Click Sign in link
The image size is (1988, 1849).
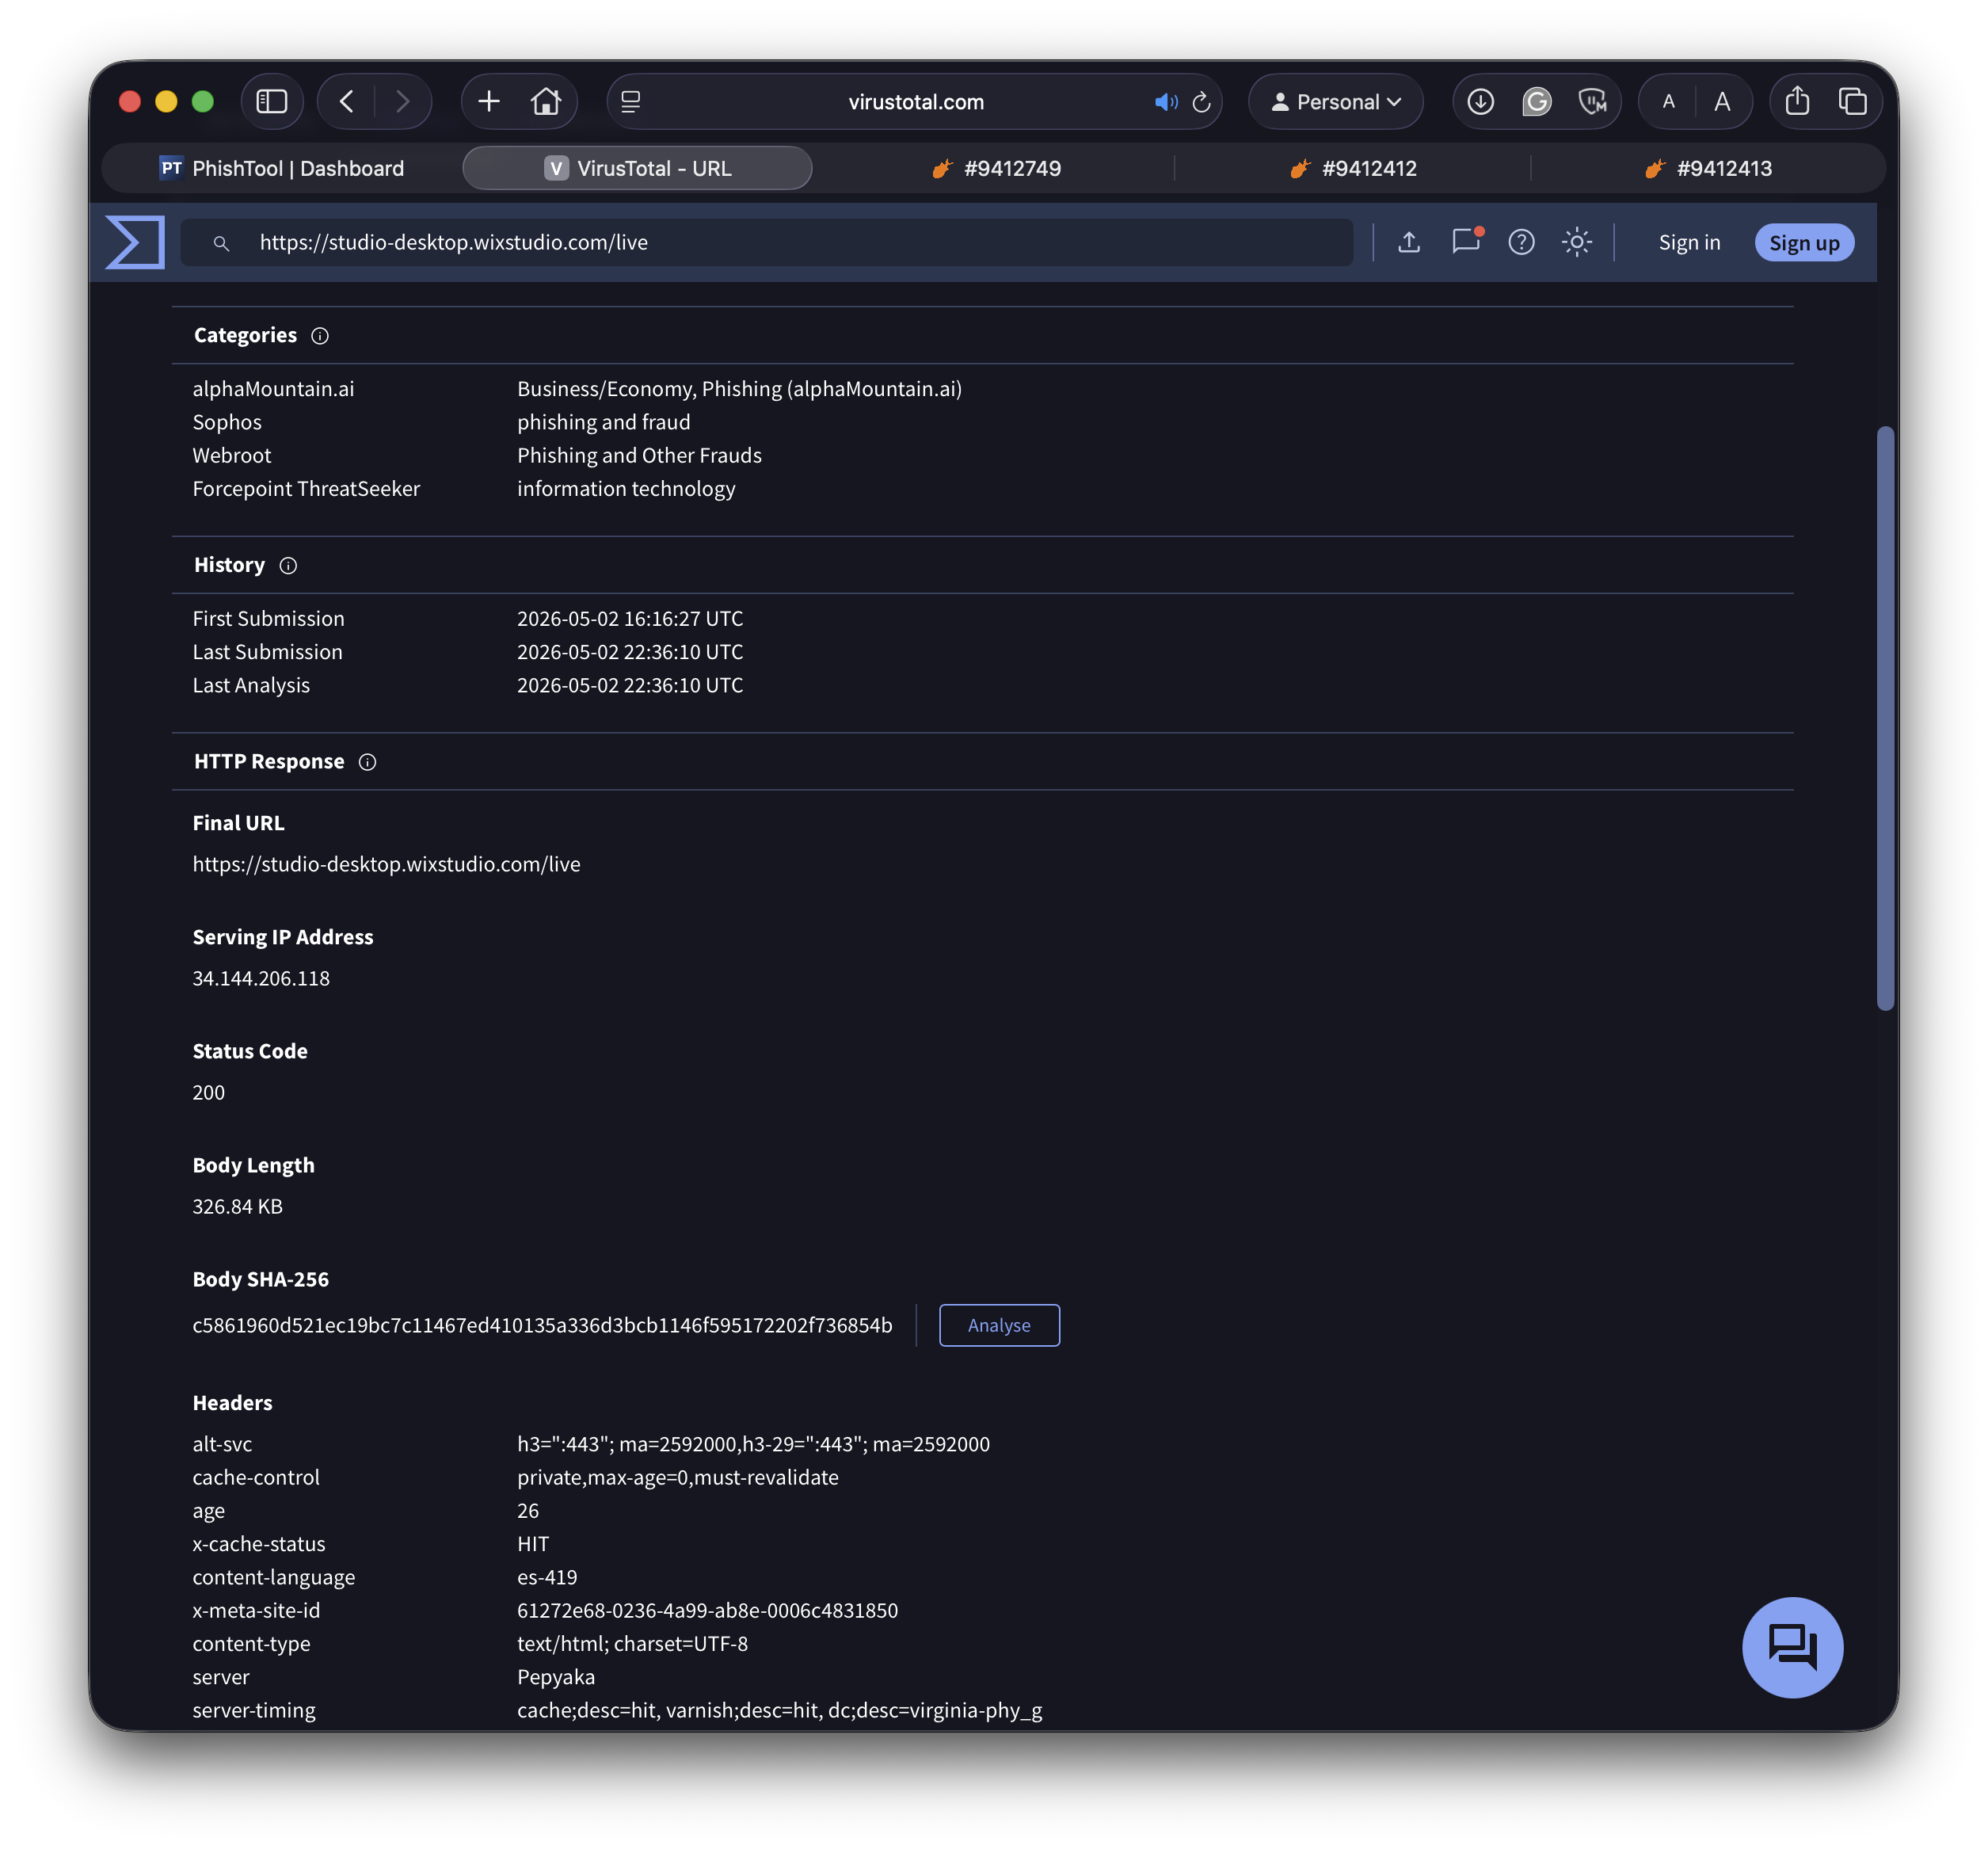click(x=1689, y=243)
